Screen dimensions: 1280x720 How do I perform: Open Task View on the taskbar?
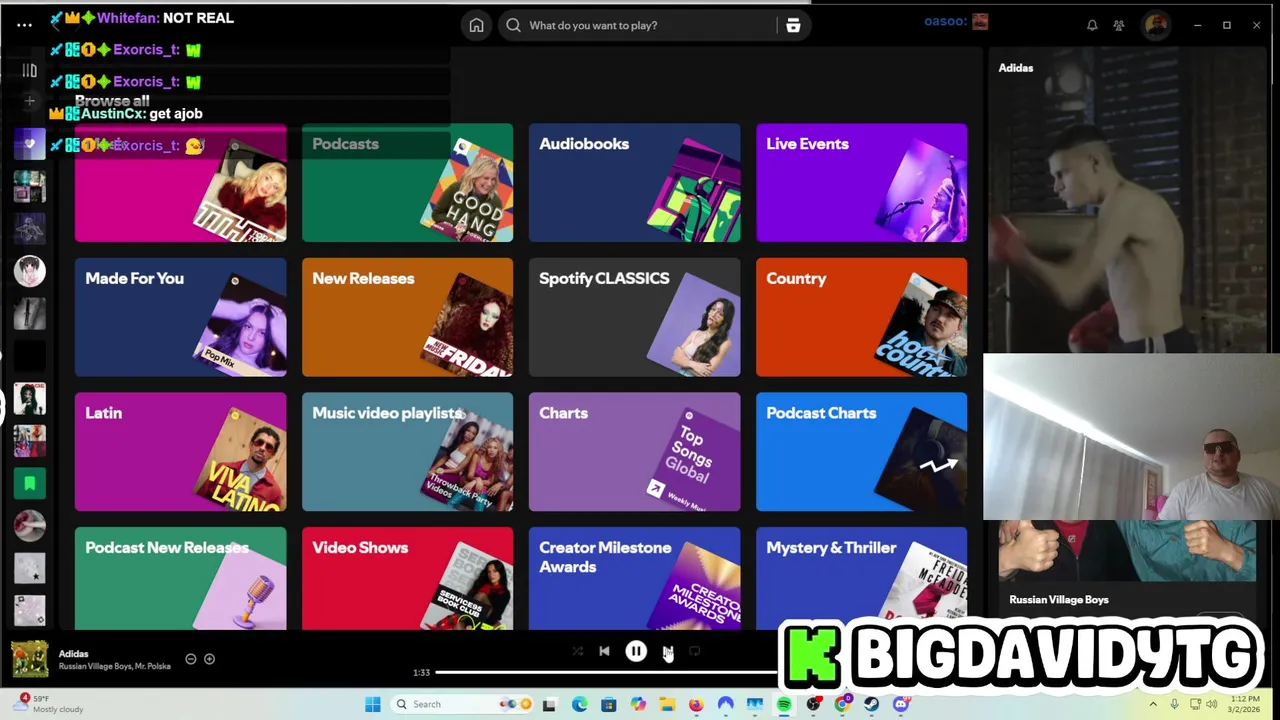click(549, 704)
